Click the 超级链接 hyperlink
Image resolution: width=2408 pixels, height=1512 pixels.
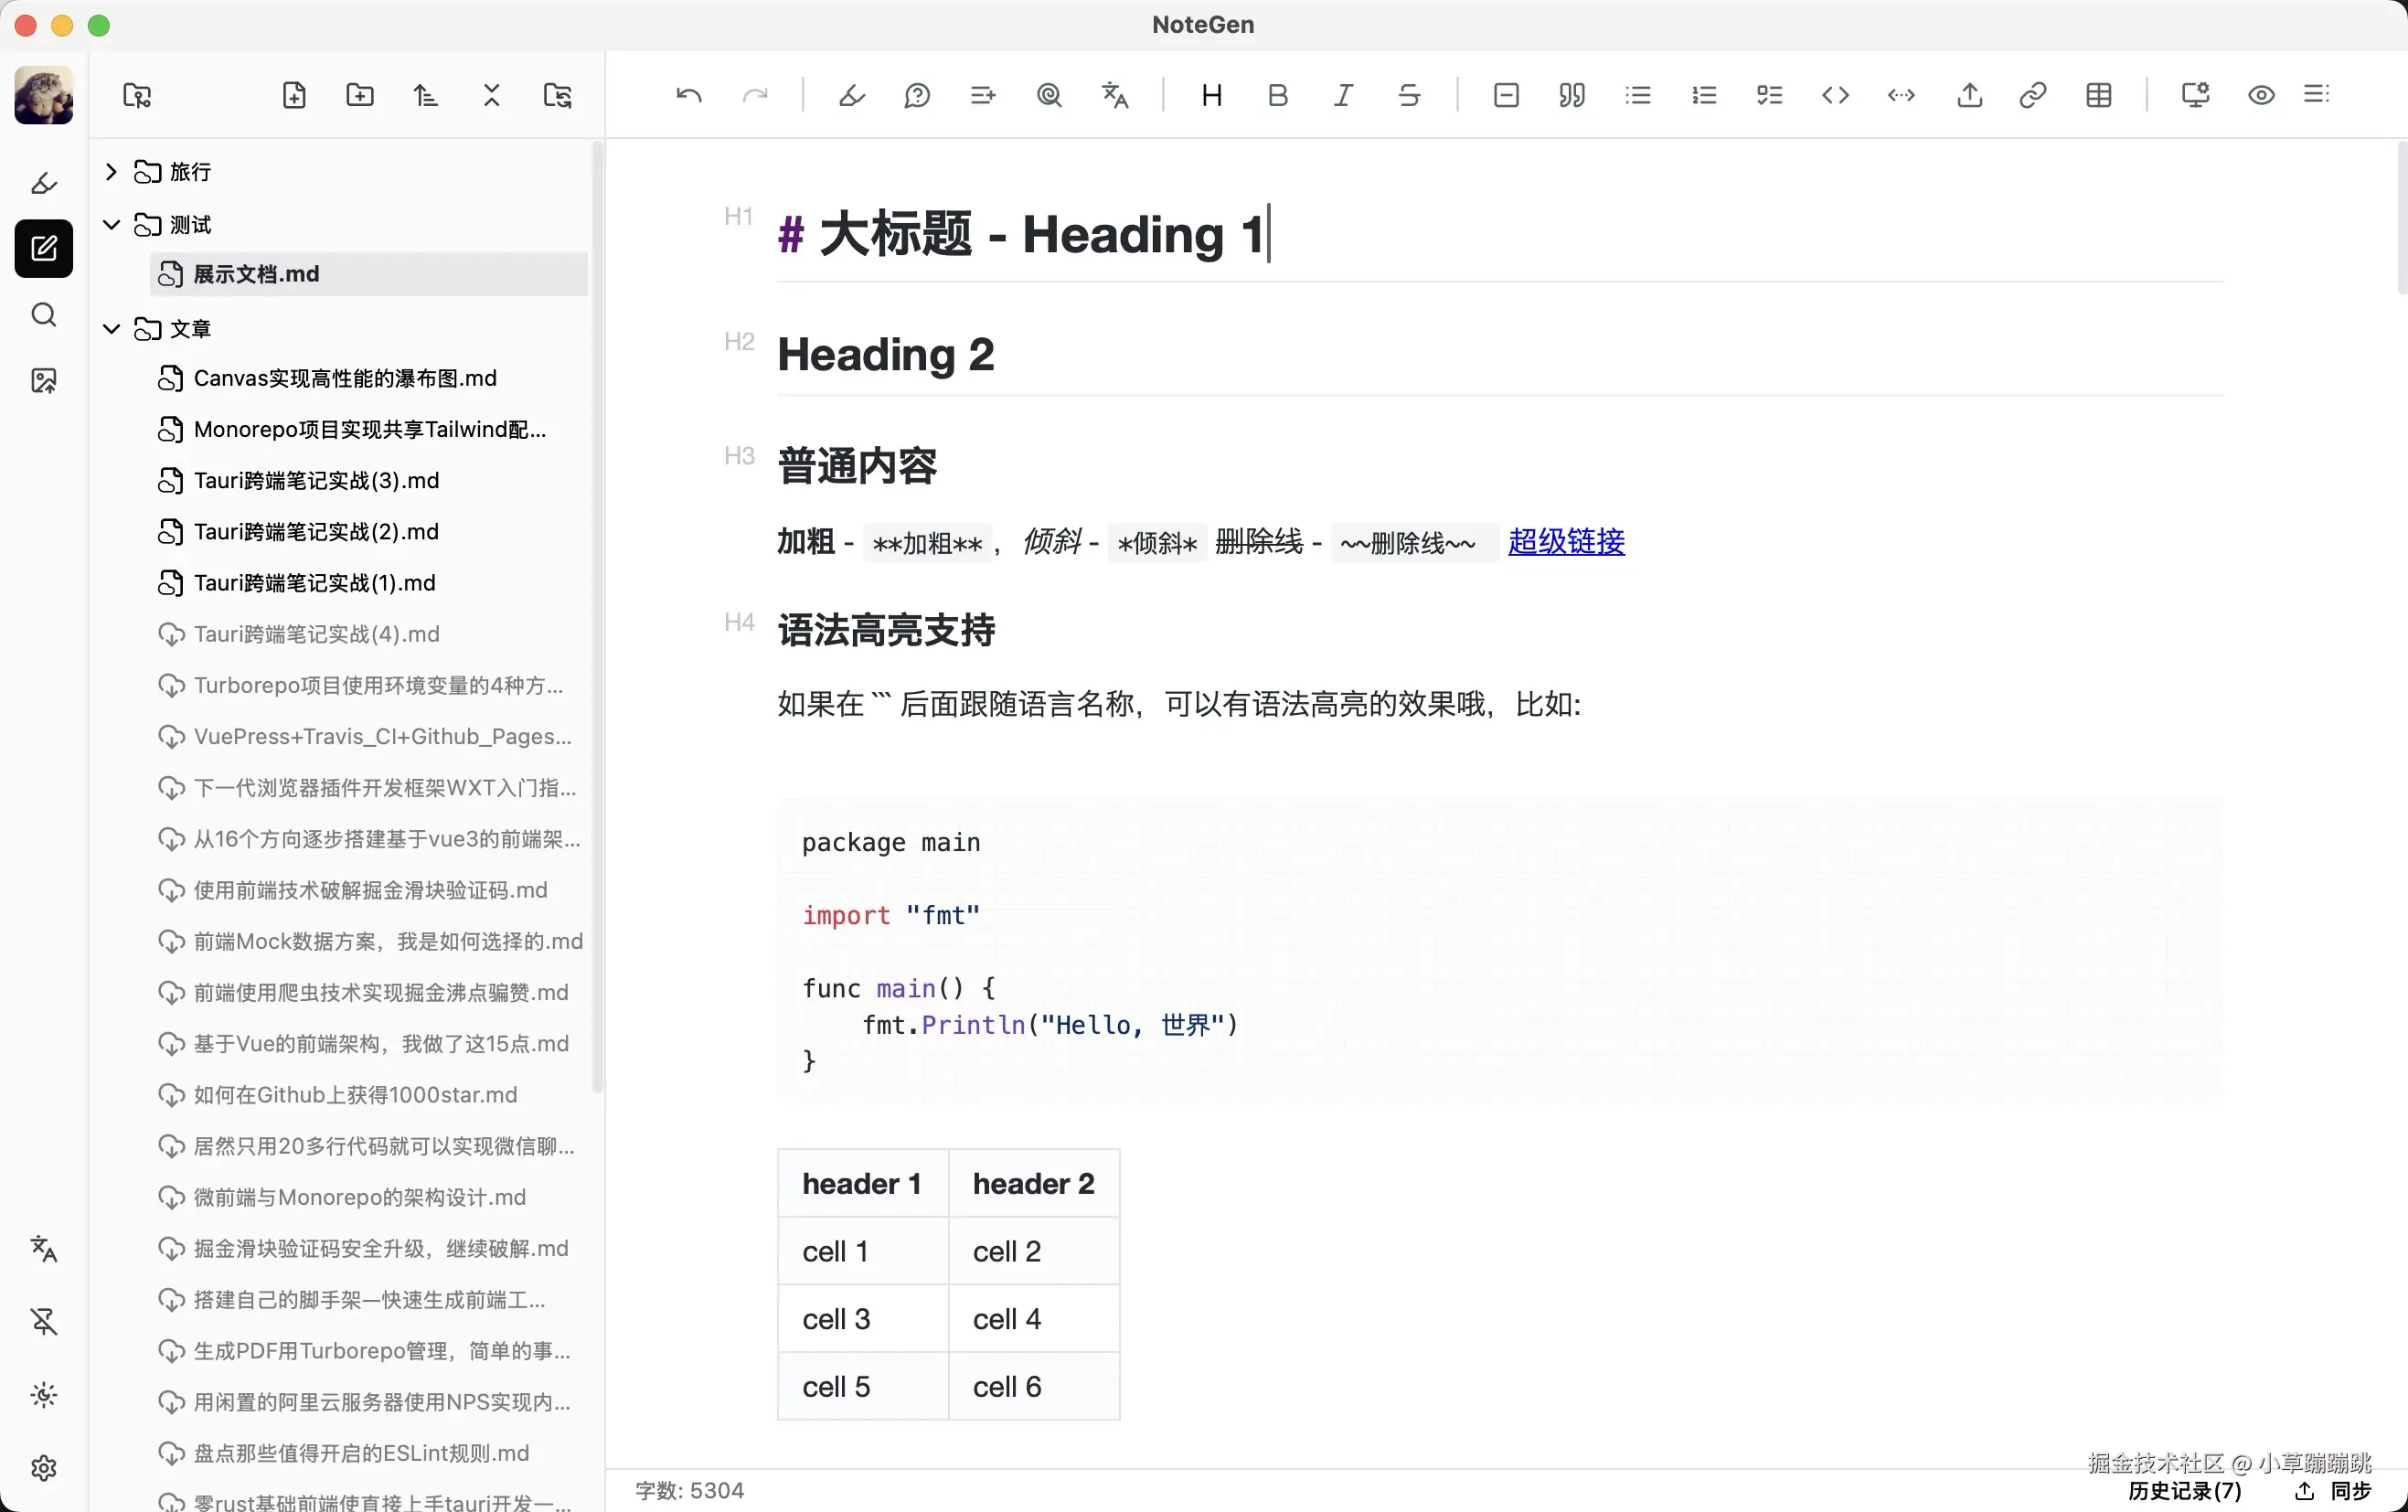tap(1566, 542)
